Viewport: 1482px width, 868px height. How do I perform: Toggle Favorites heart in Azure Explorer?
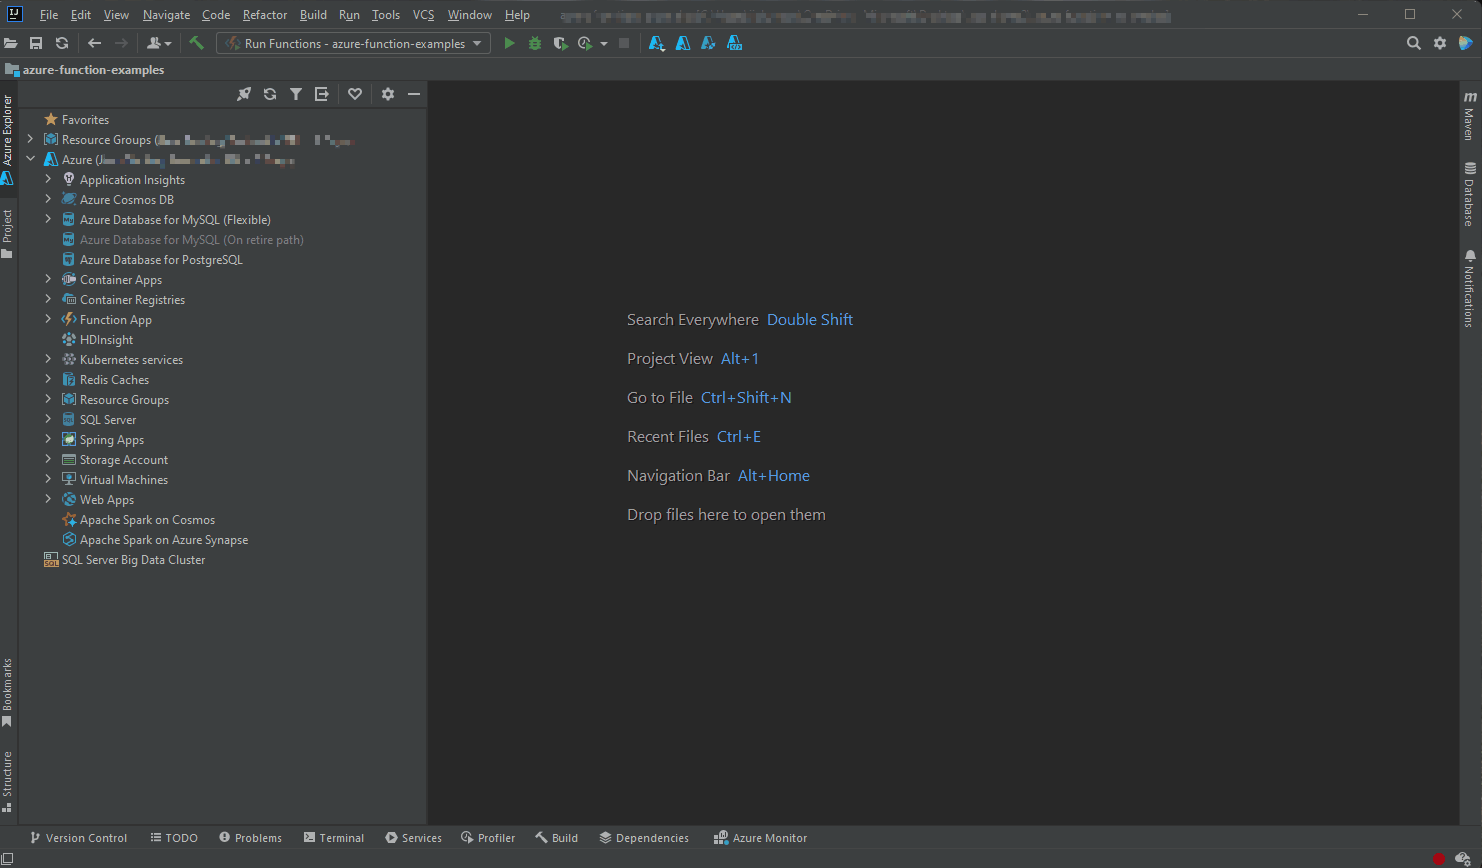pyautogui.click(x=355, y=93)
